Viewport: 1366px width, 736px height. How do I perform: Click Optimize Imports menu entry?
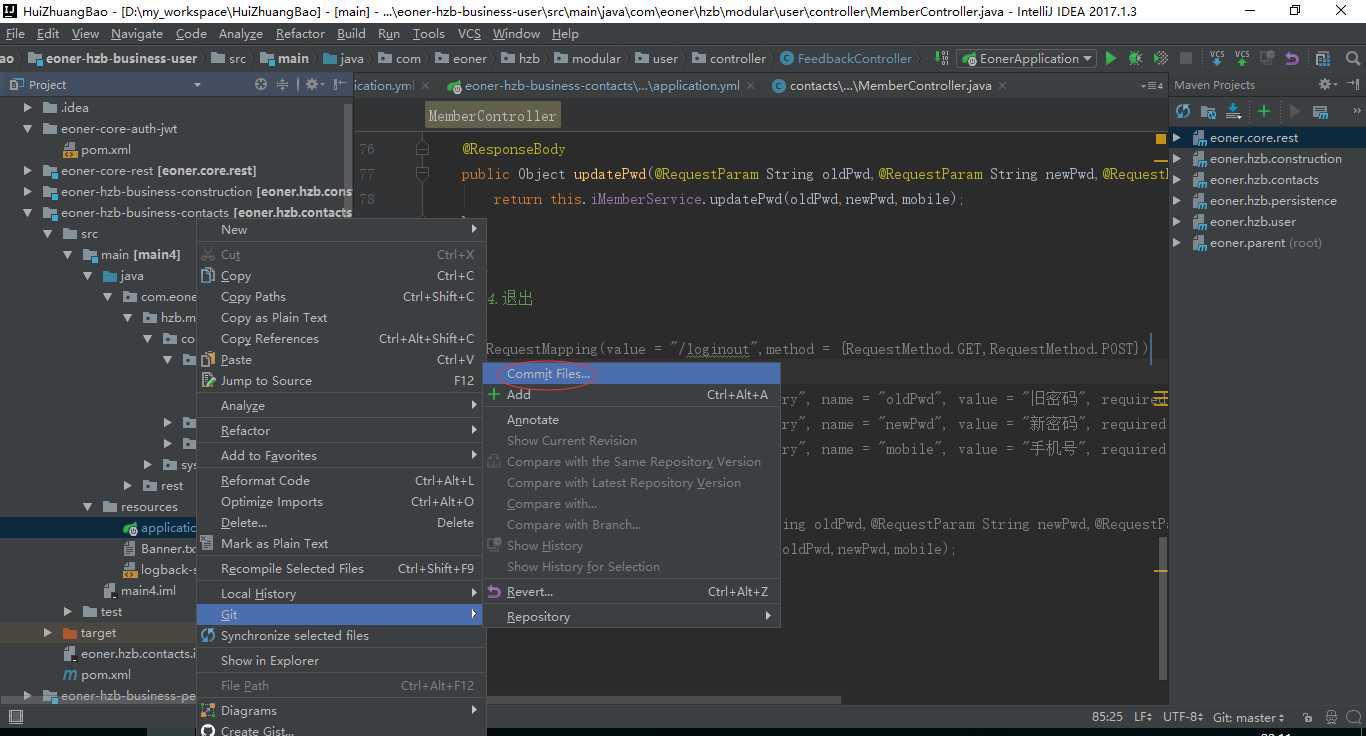(x=341, y=501)
